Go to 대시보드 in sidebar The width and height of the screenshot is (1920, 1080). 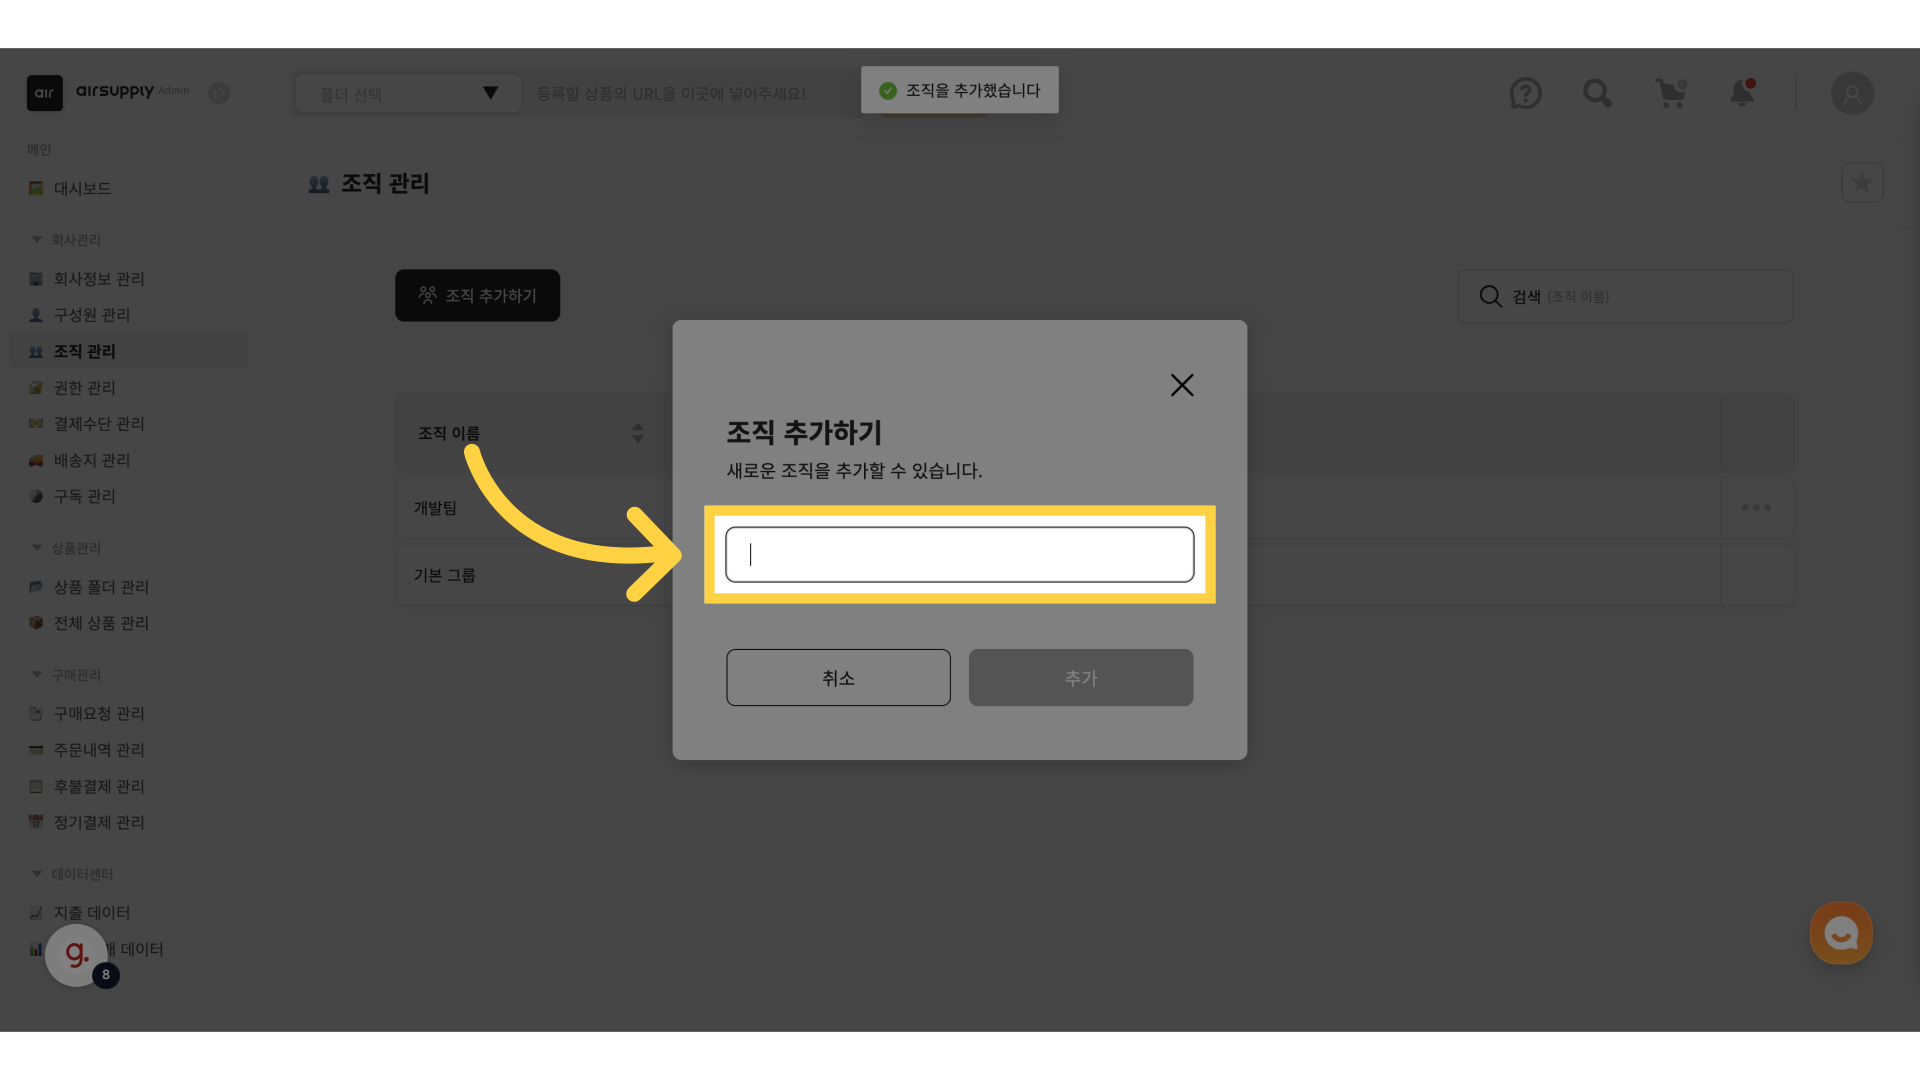82,189
